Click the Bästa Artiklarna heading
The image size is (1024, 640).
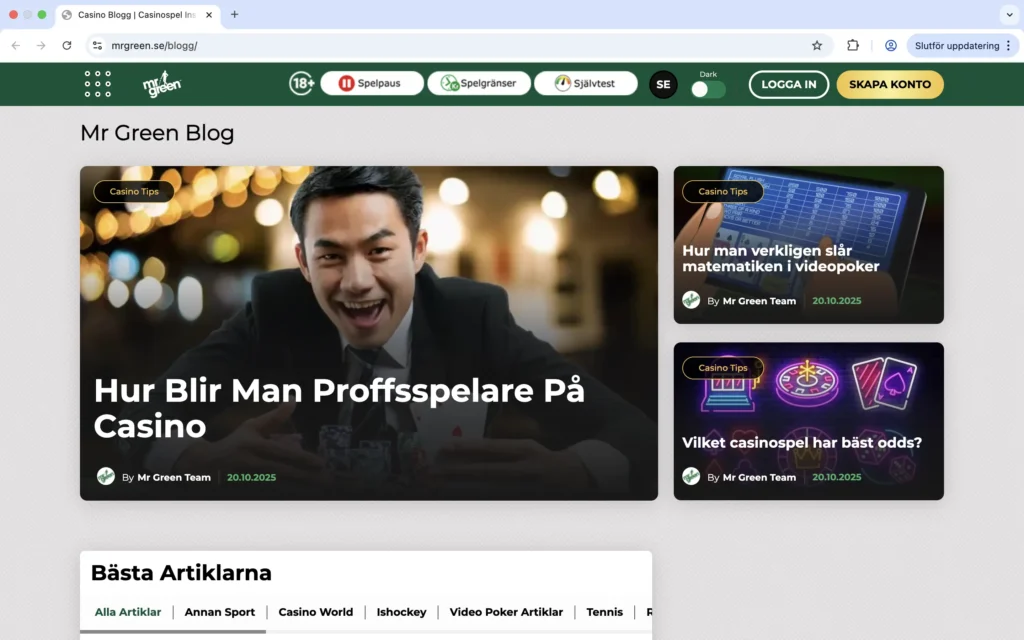(x=181, y=573)
